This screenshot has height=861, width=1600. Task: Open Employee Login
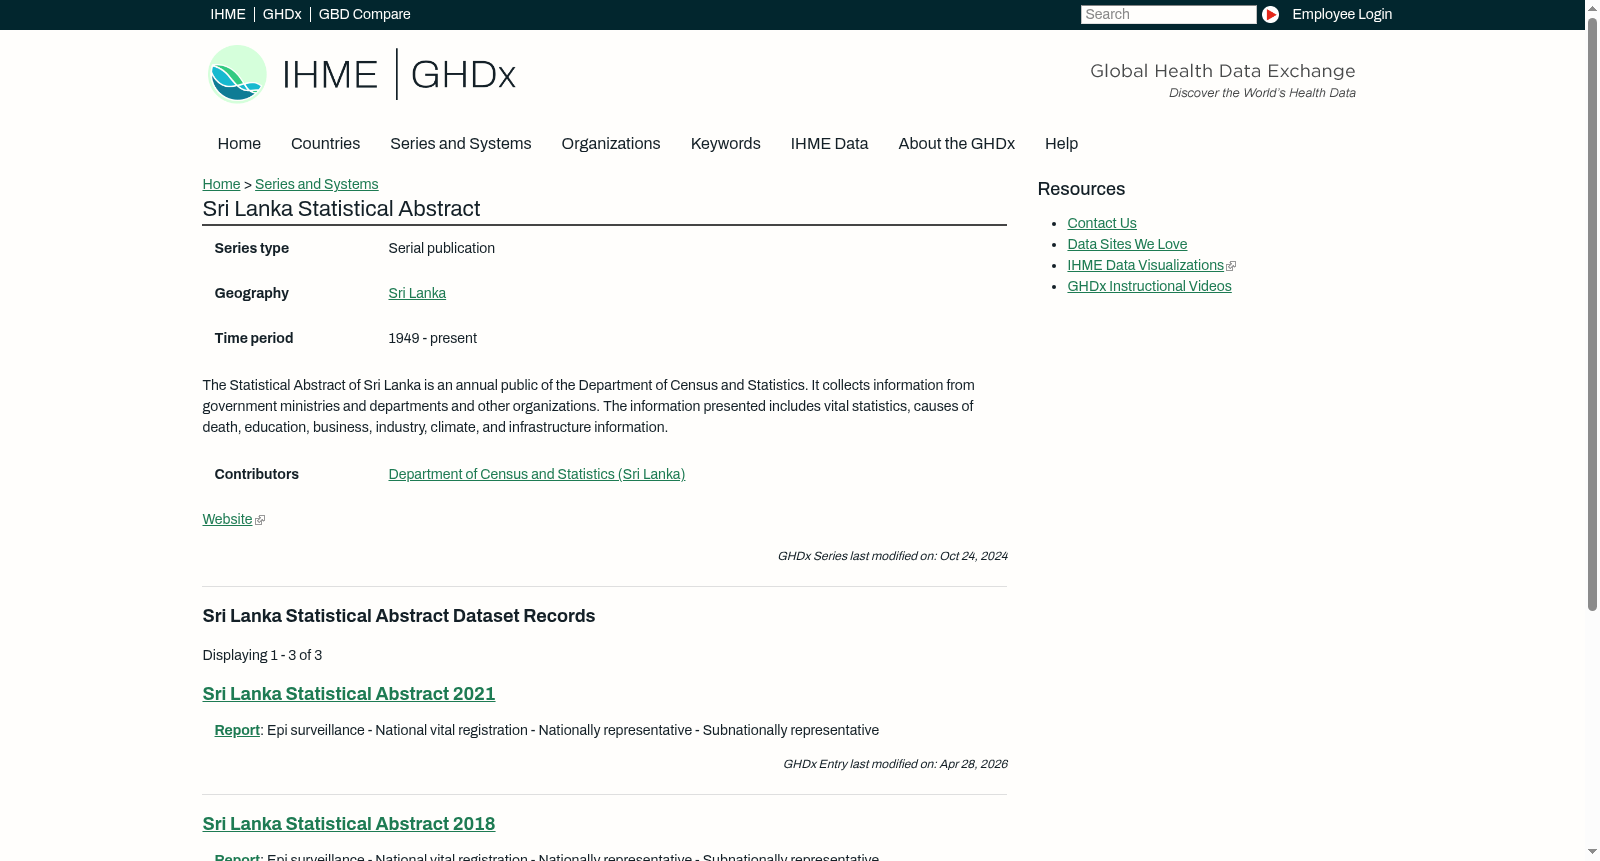click(x=1342, y=14)
